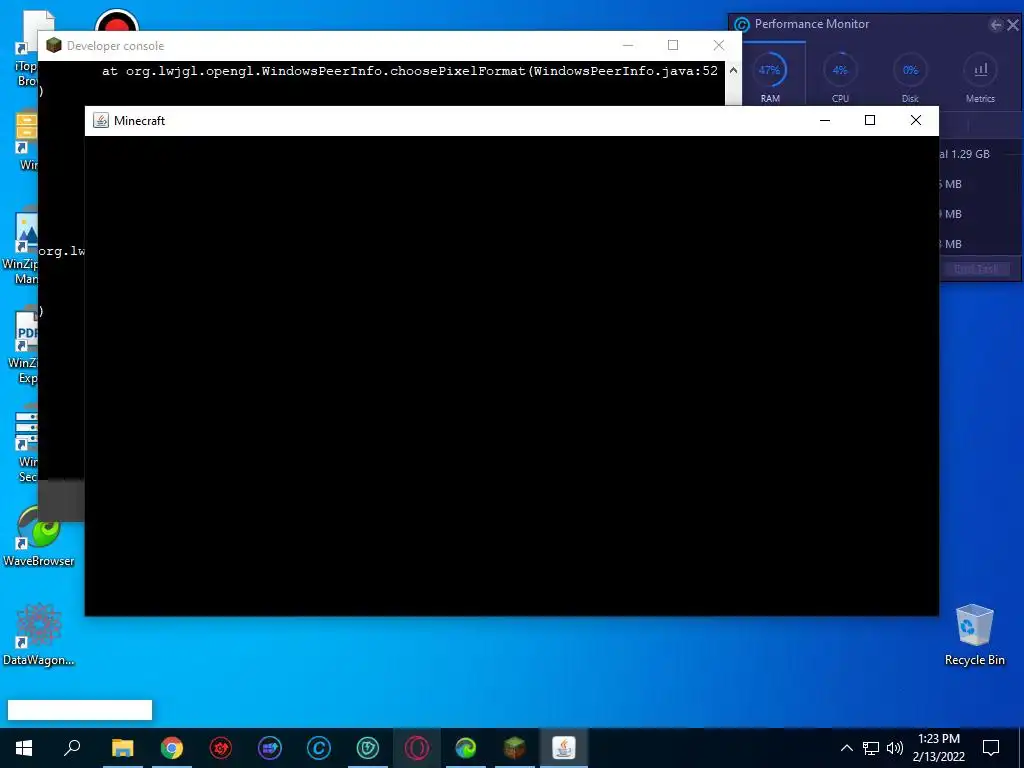Viewport: 1024px width, 768px height.
Task: Minimize the Minecraft window
Action: (825, 120)
